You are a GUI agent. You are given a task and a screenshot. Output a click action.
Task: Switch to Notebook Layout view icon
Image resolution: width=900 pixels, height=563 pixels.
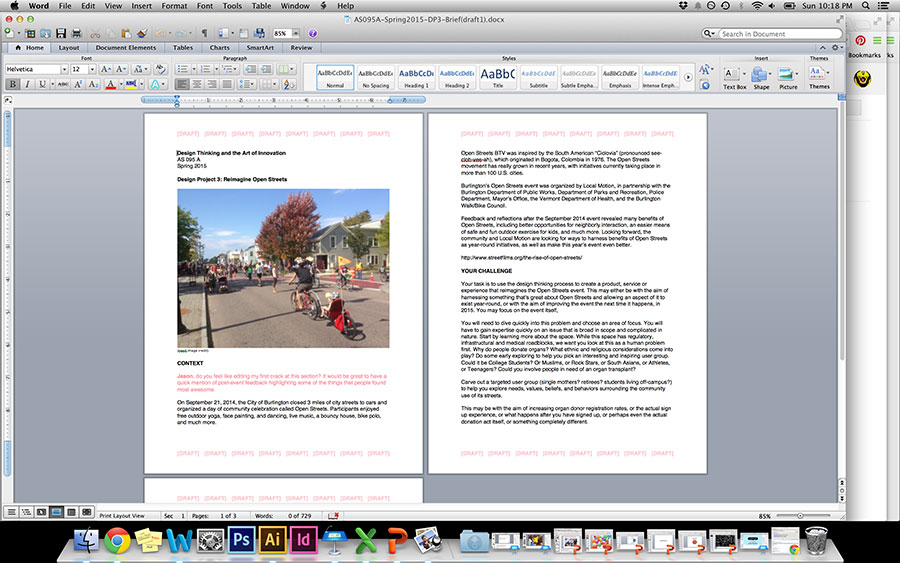pyautogui.click(x=71, y=511)
